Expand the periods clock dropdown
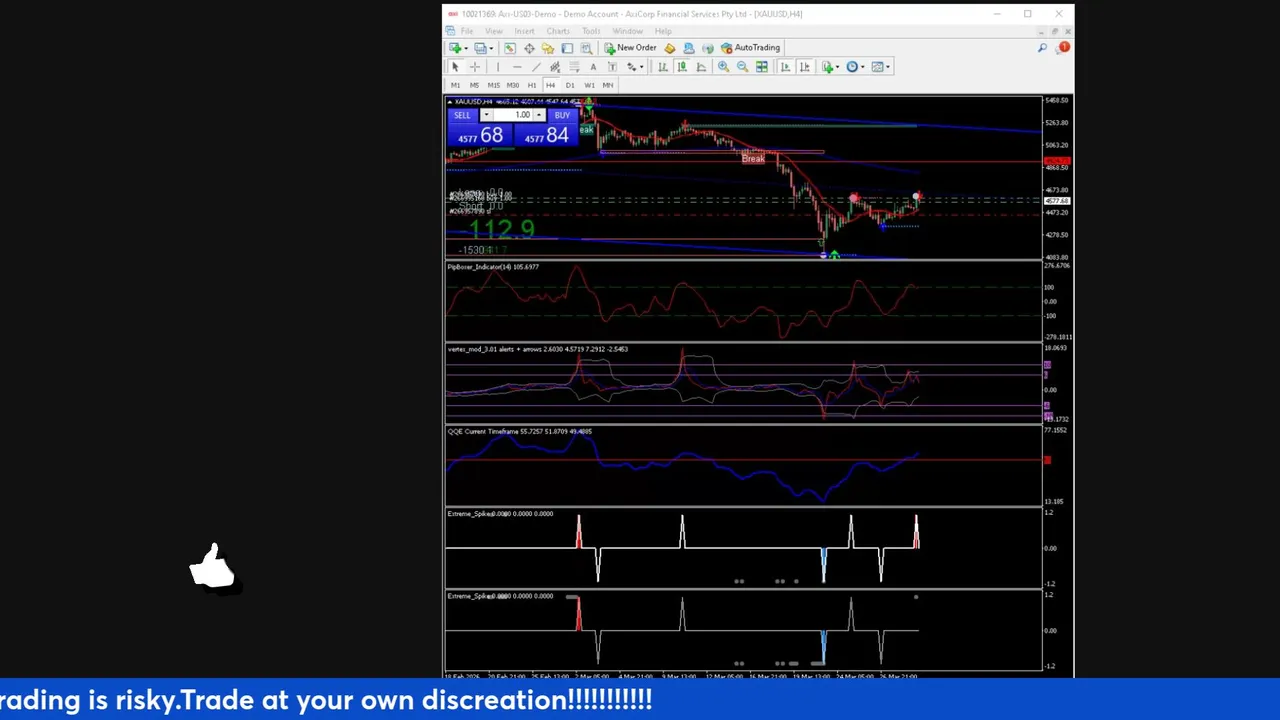The height and width of the screenshot is (720, 1280). click(x=862, y=67)
